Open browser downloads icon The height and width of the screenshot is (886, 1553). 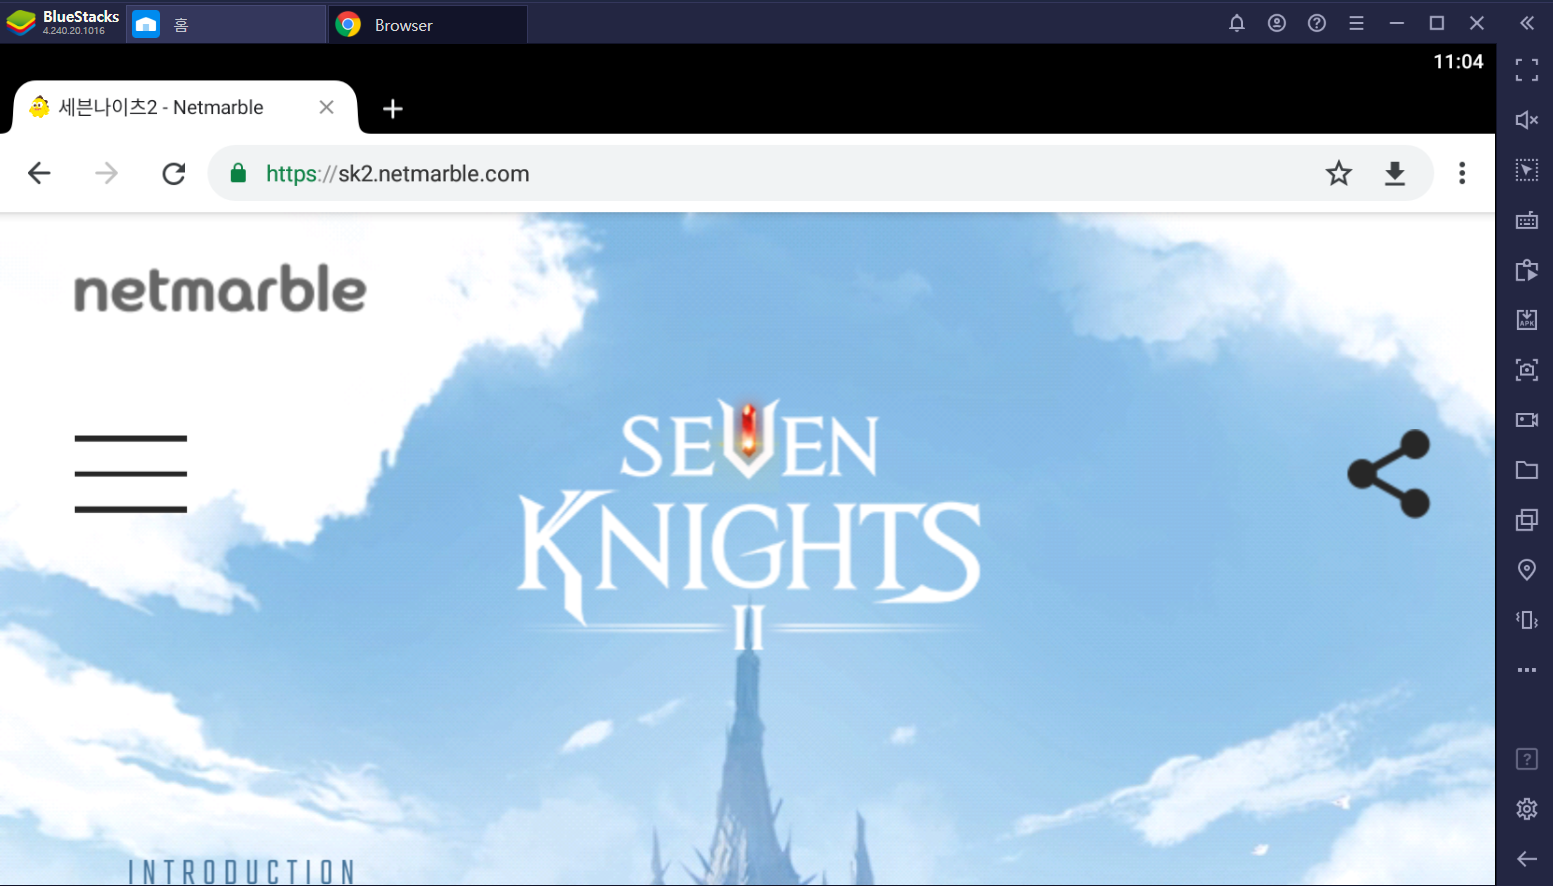click(1395, 173)
